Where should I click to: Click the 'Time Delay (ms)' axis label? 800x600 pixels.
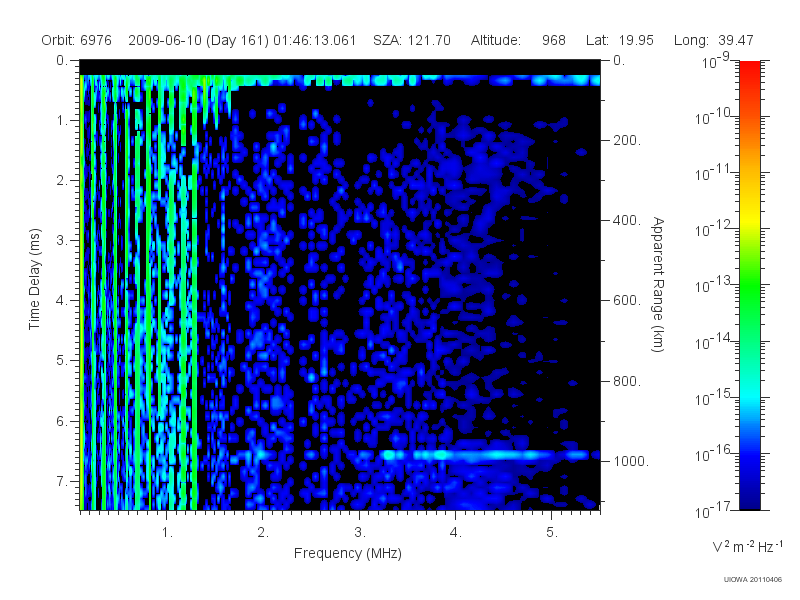pos(34,279)
